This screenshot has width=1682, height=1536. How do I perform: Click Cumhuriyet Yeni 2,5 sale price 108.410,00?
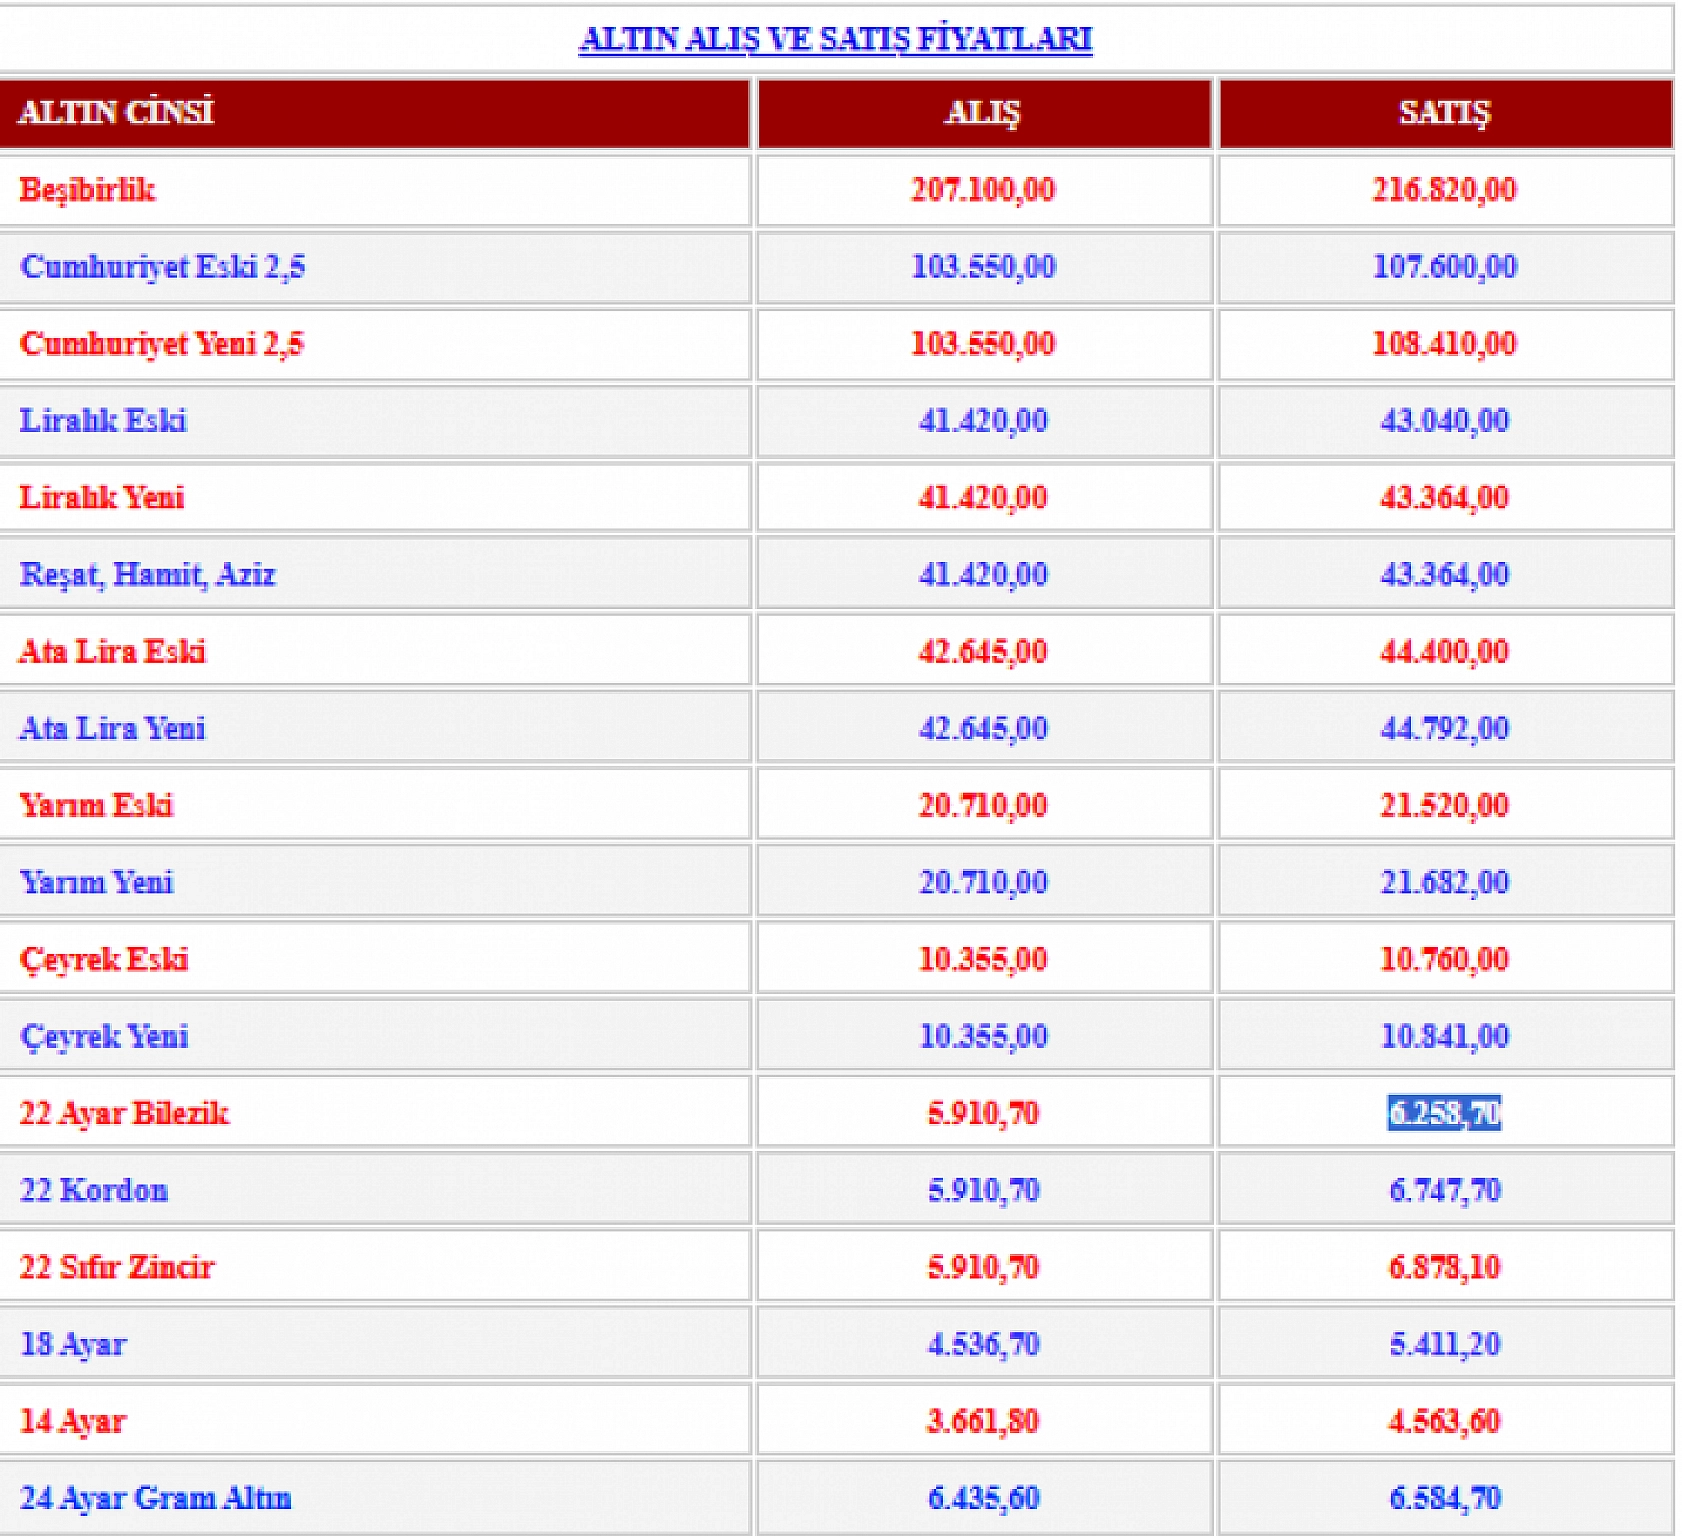coord(1444,343)
